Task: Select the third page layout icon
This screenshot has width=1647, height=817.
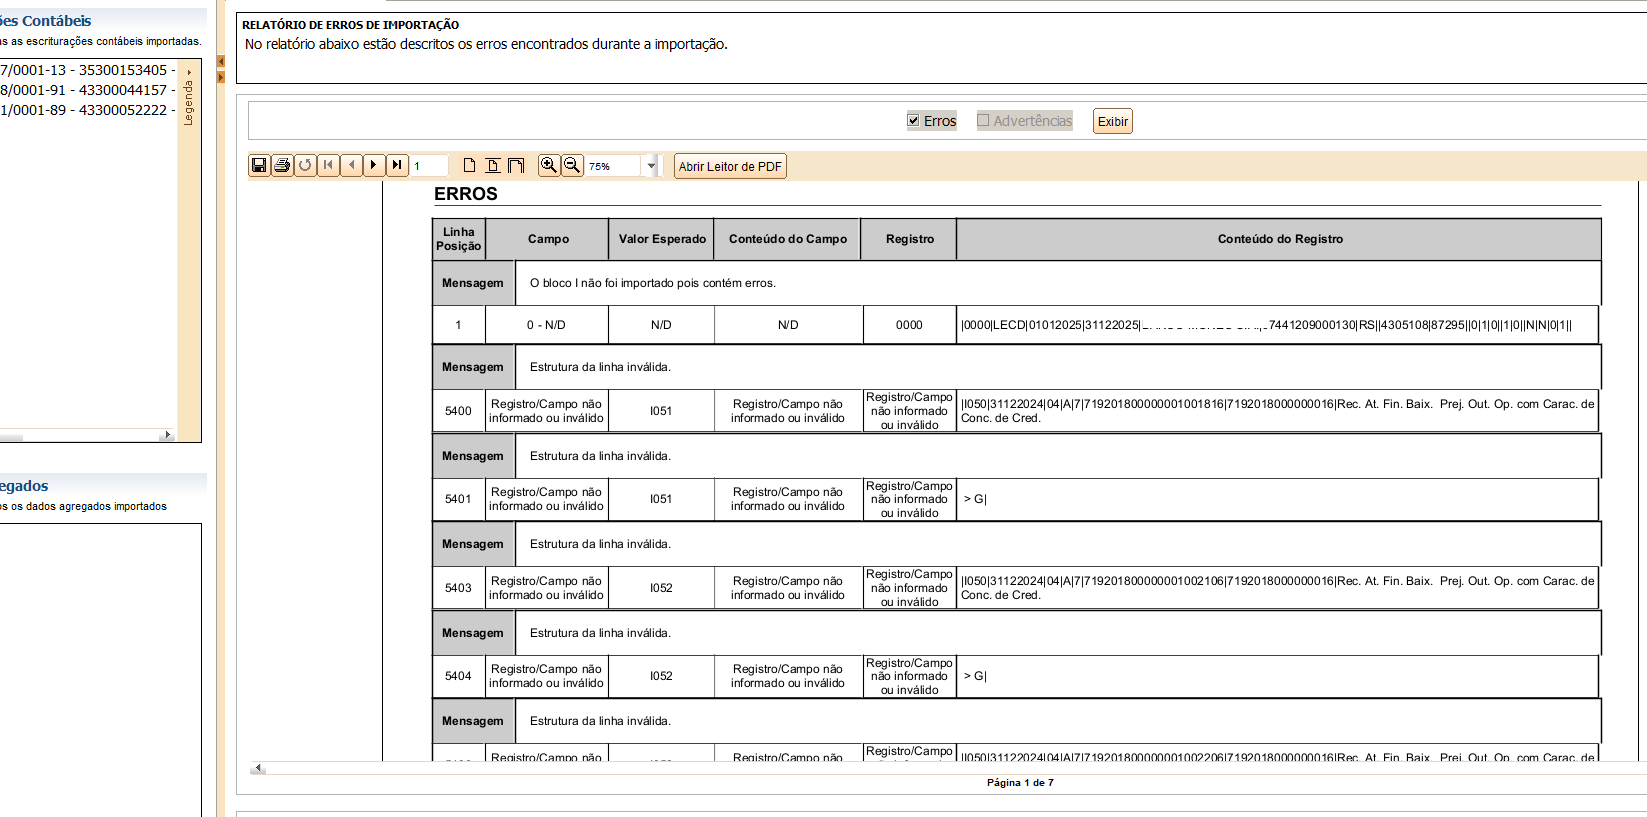Action: pos(516,165)
